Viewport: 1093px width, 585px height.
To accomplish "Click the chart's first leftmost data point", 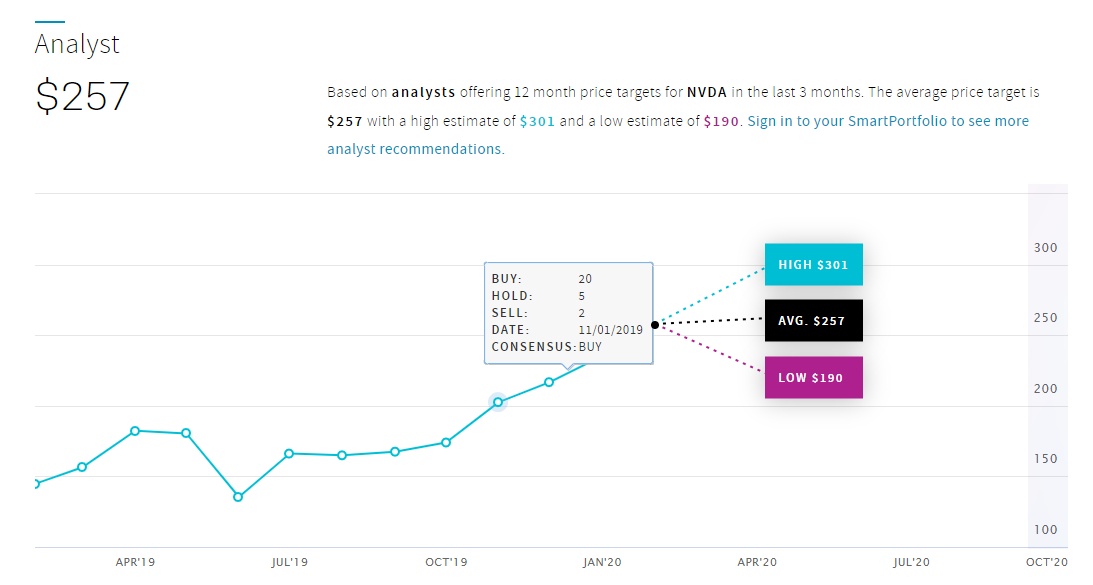I will (36, 484).
